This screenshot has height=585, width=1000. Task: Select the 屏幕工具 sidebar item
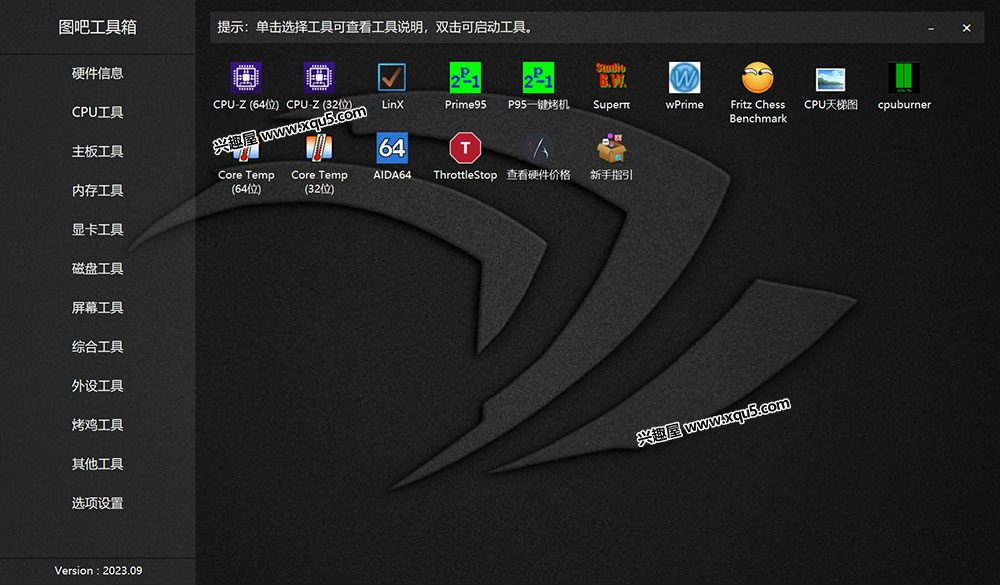98,307
